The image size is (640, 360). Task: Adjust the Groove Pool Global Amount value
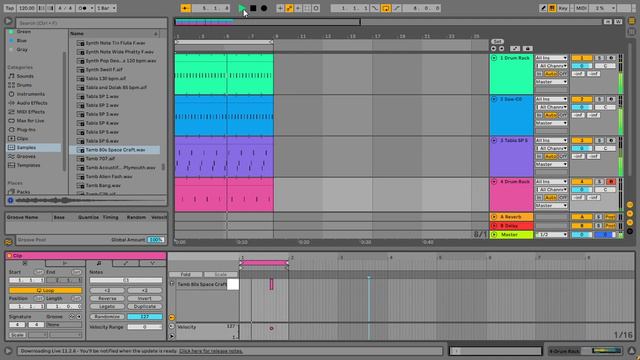156,240
